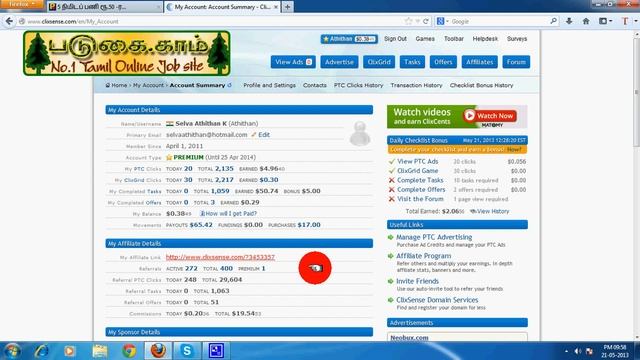
Task: Open the Contacts menu item
Action: (315, 85)
